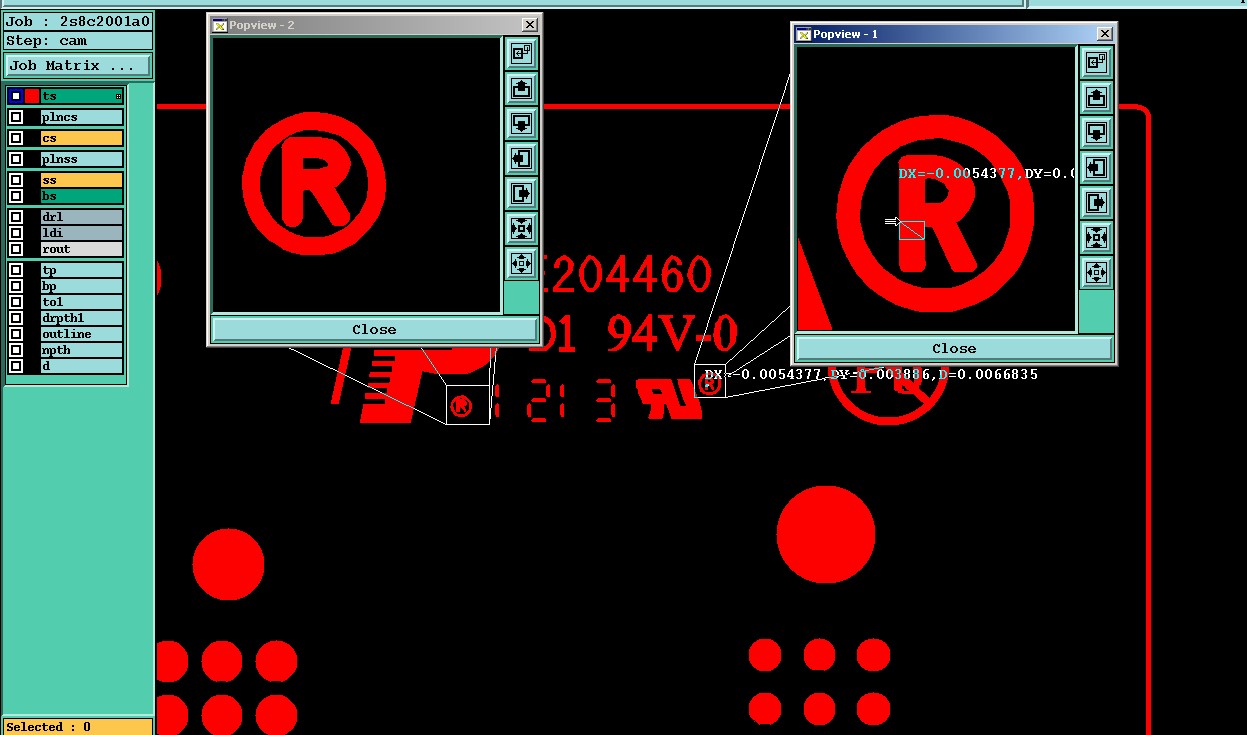The image size is (1247, 735).
Task: Click the Job : 2s8c2001a0 label
Action: (78, 21)
